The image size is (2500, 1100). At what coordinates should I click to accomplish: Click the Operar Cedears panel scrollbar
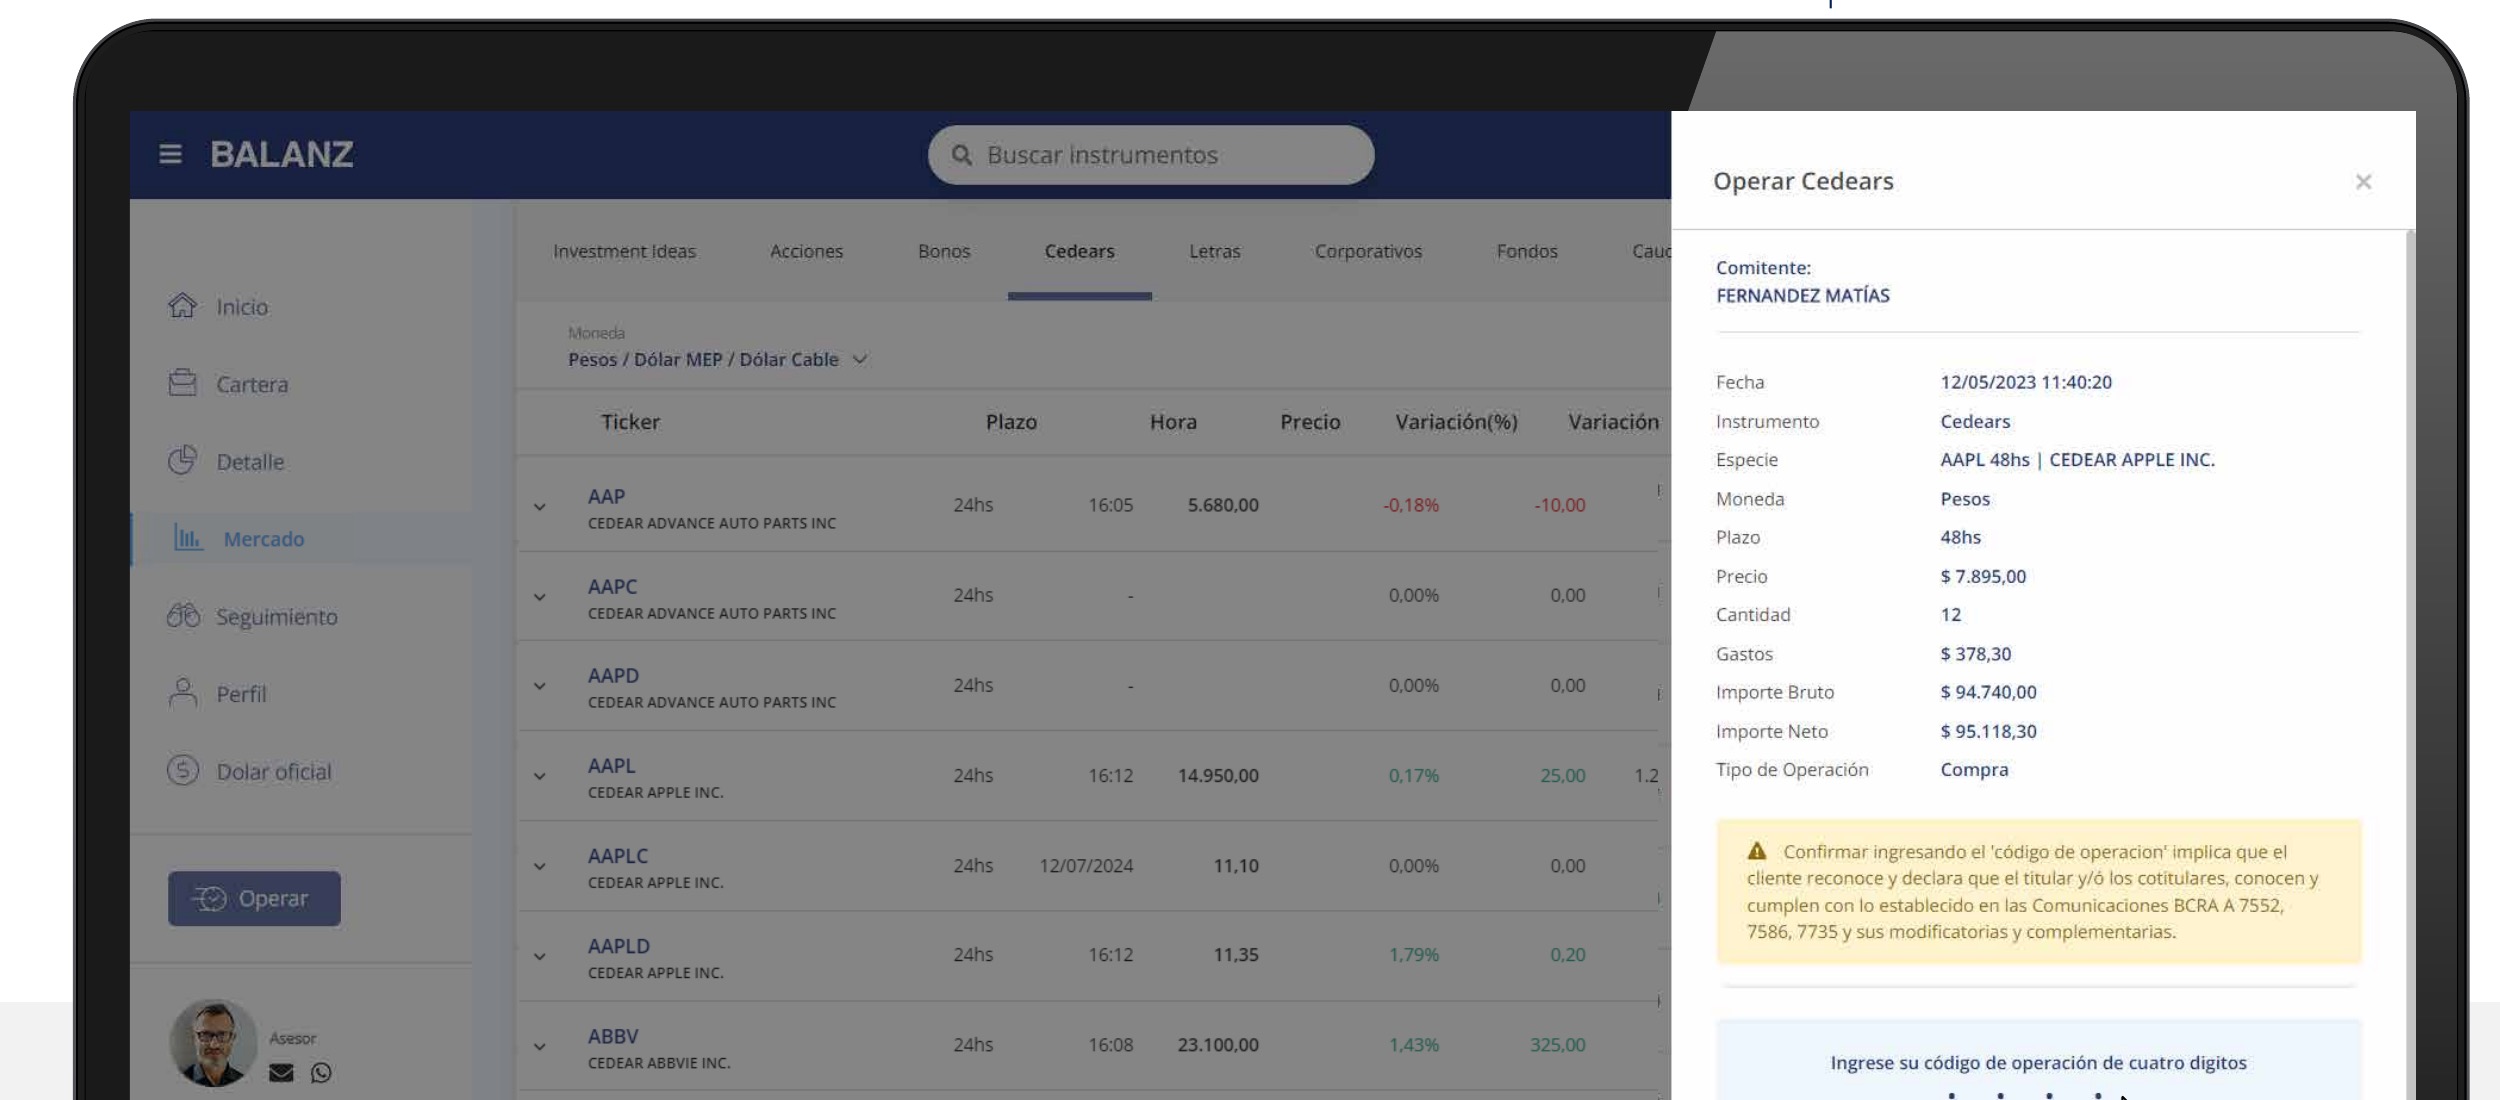click(x=2410, y=665)
